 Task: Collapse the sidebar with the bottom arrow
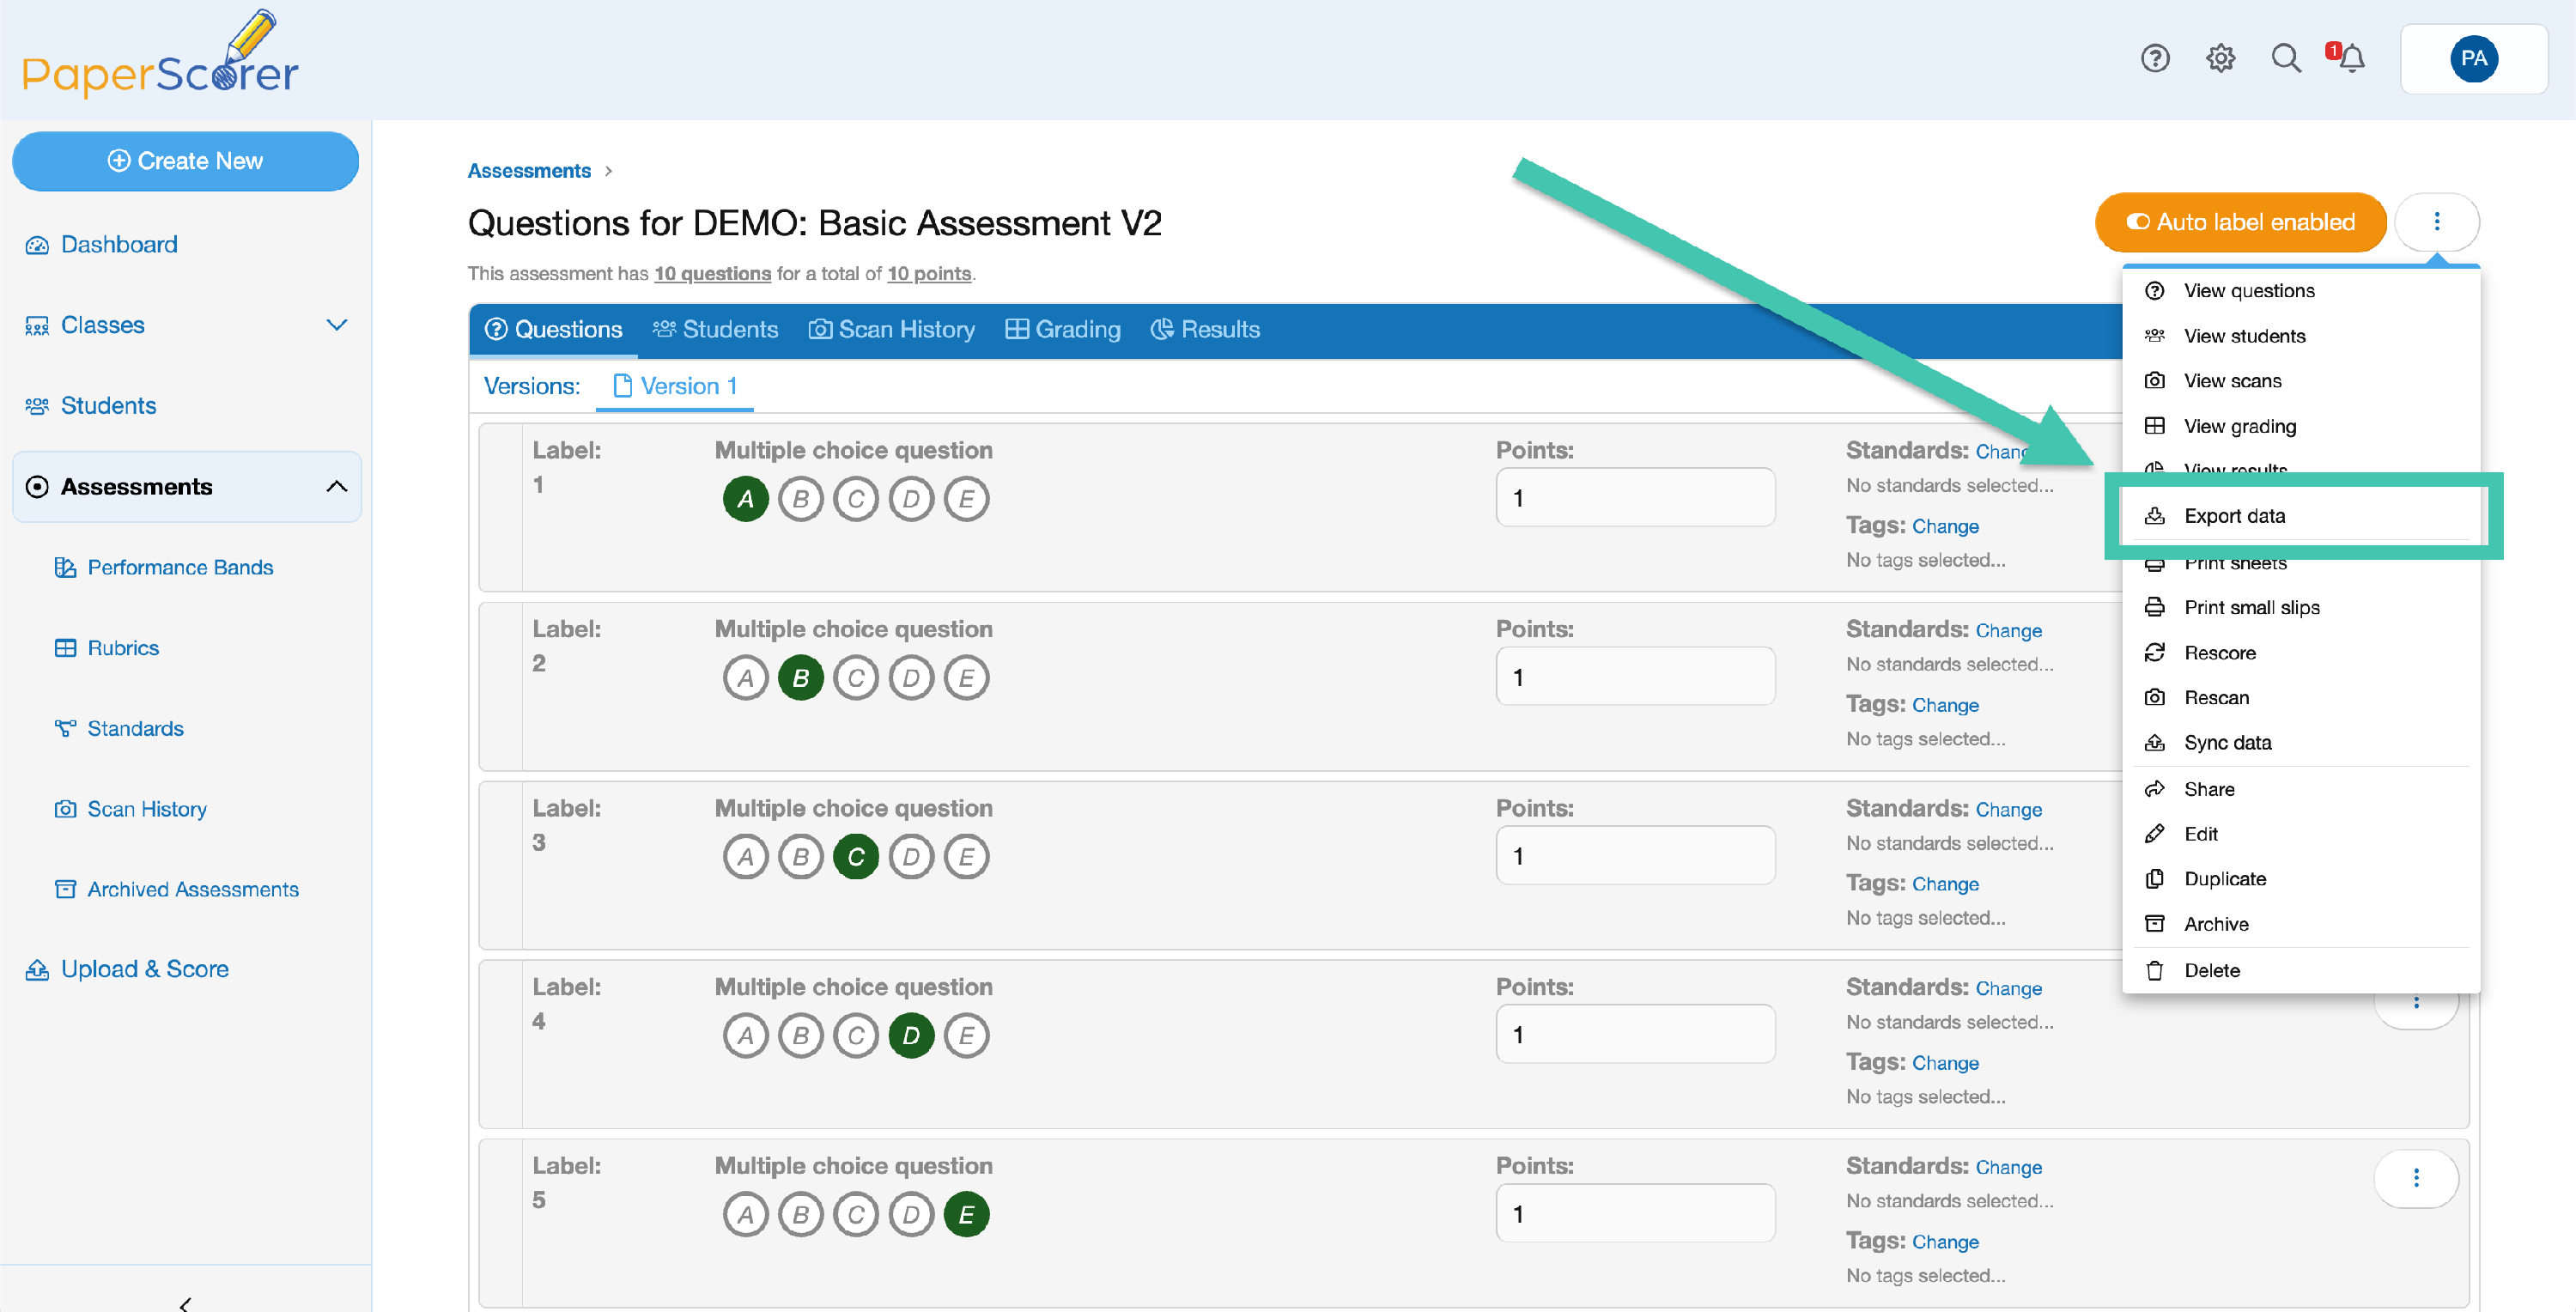tap(185, 1303)
